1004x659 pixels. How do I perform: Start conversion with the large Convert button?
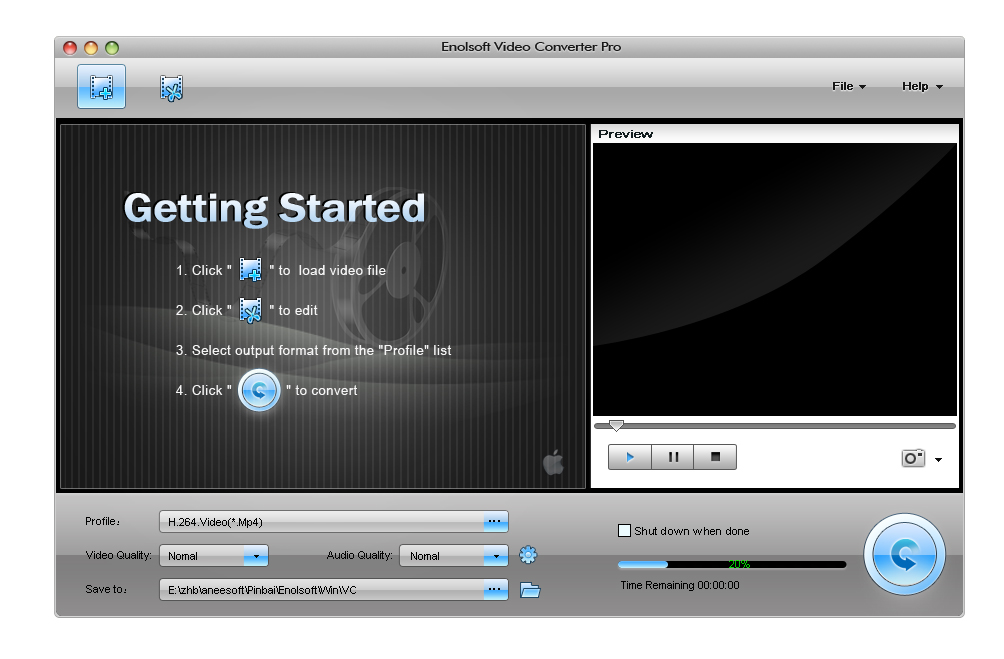tap(904, 555)
